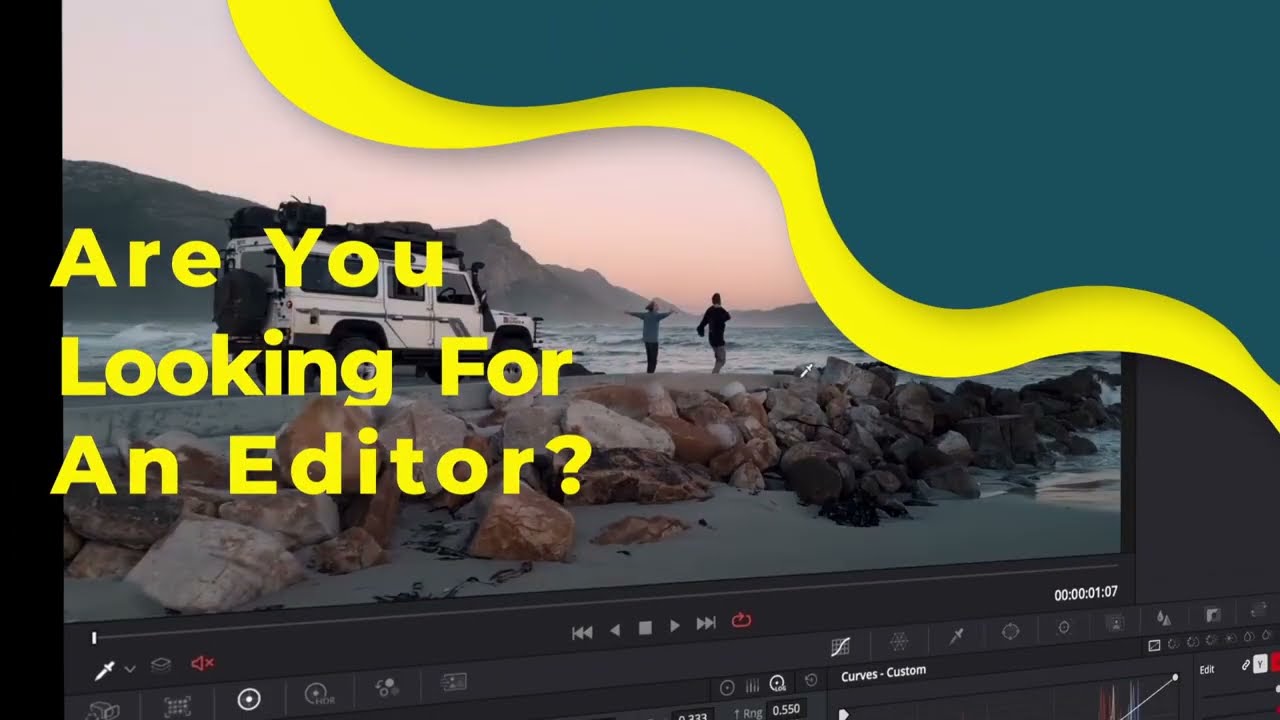Open the Qualifier palette

pyautogui.click(x=956, y=637)
